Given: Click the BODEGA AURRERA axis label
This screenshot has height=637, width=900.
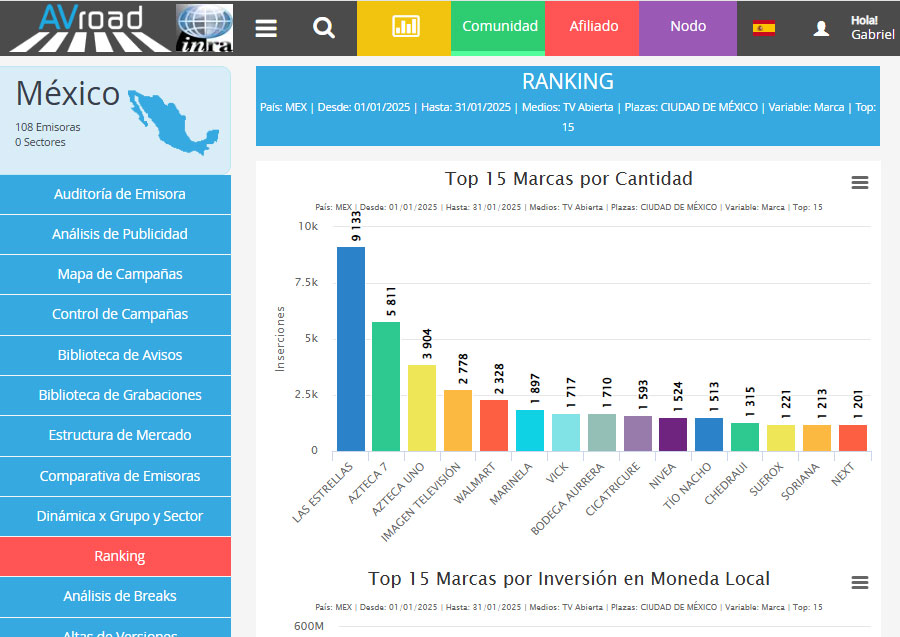Looking at the screenshot, I should 567,499.
